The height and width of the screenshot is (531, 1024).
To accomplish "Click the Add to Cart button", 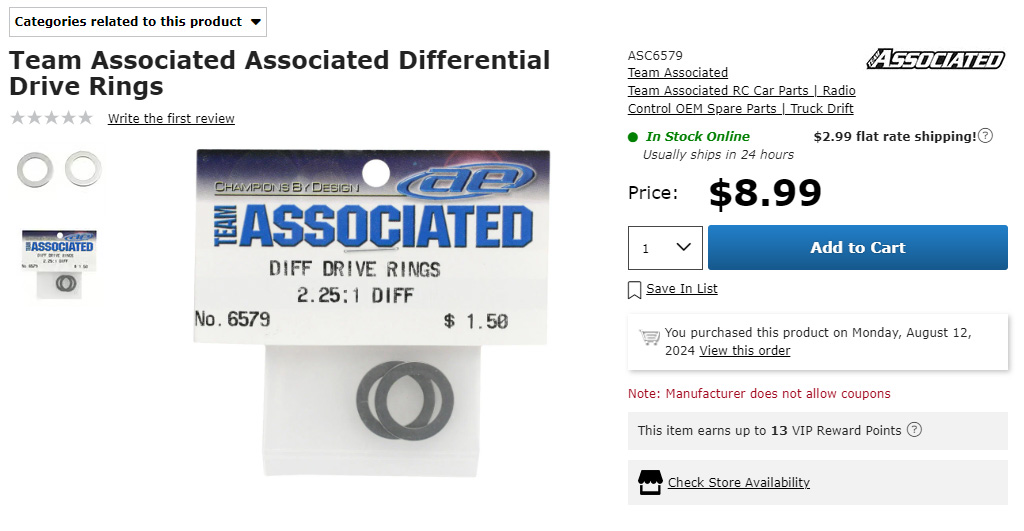I will [x=857, y=248].
